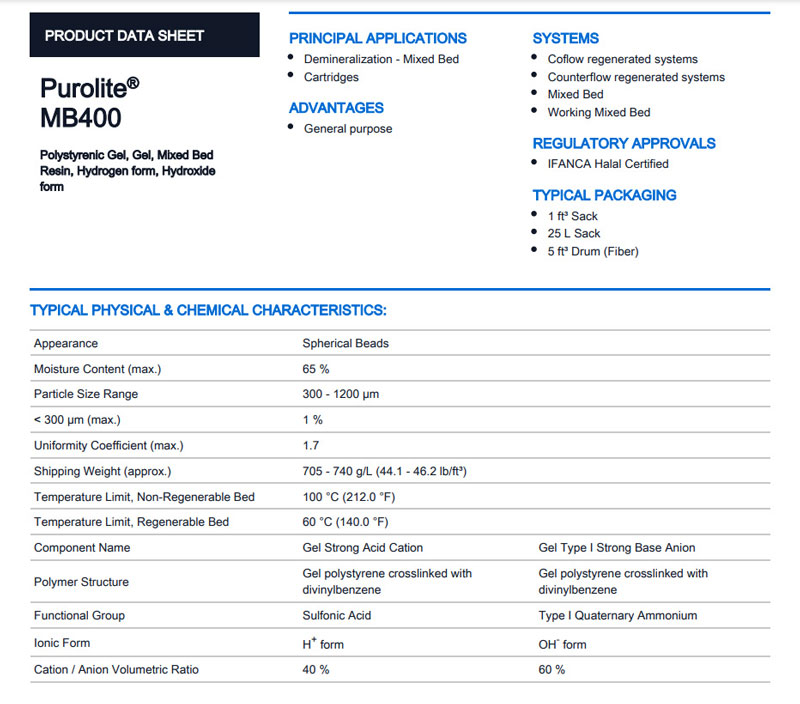Click the TYPICAL PACKAGING heading

click(605, 195)
